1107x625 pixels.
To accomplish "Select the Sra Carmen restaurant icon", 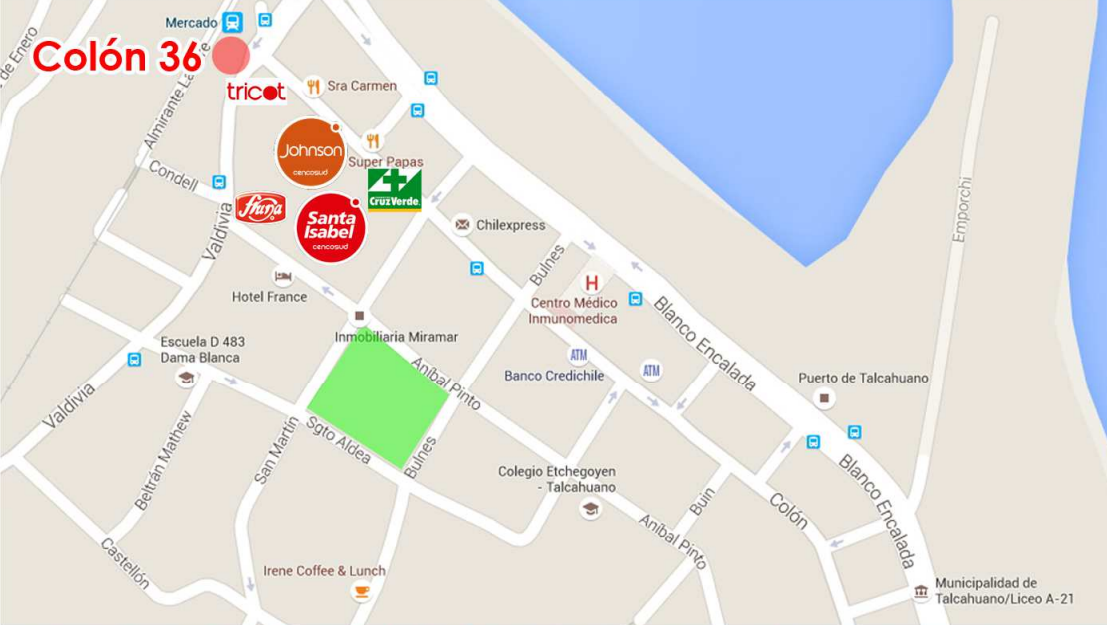I will coord(313,86).
